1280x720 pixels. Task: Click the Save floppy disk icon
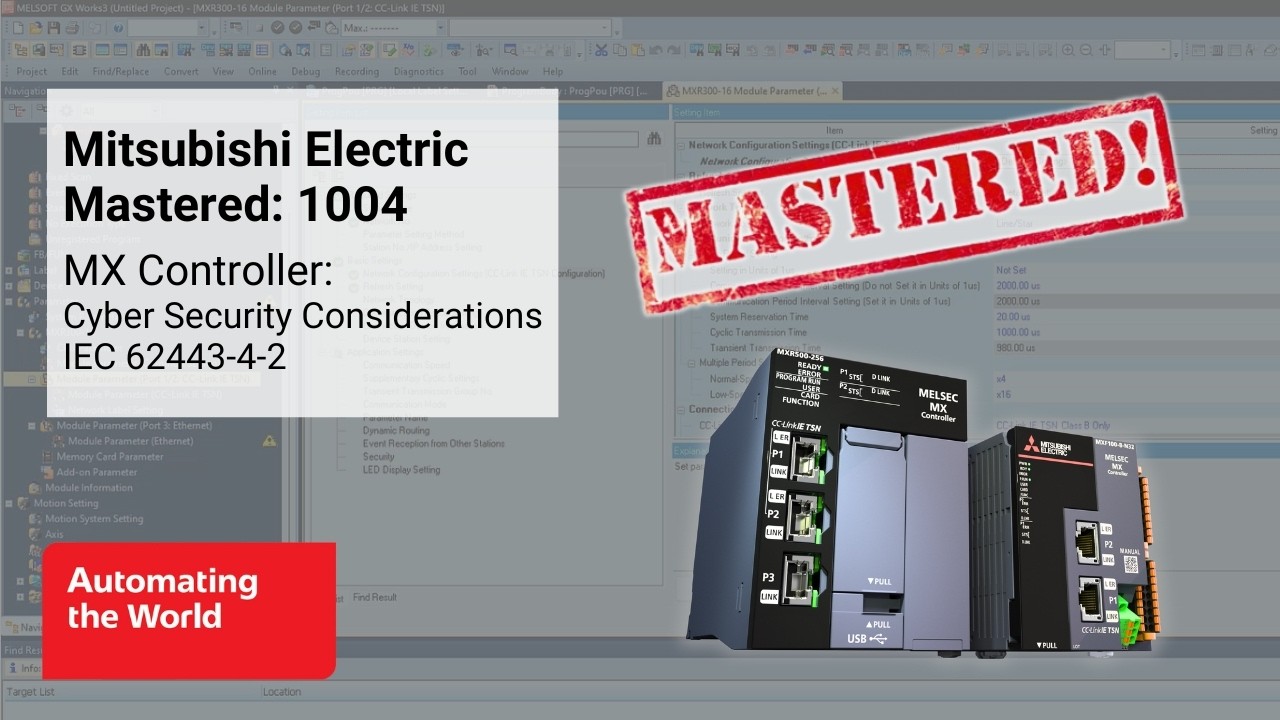coord(54,27)
